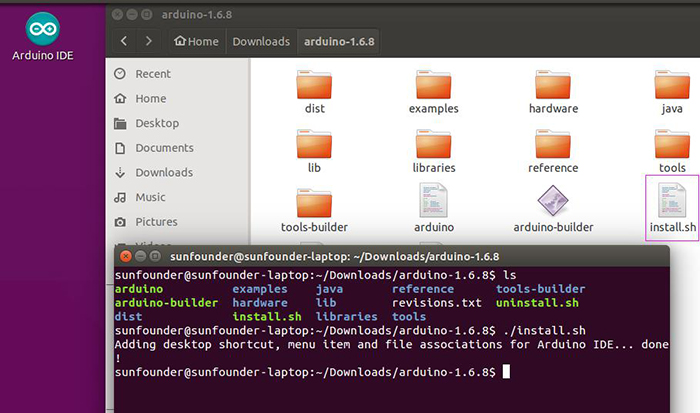700x413 pixels.
Task: Select the tools folder
Action: pyautogui.click(x=672, y=151)
